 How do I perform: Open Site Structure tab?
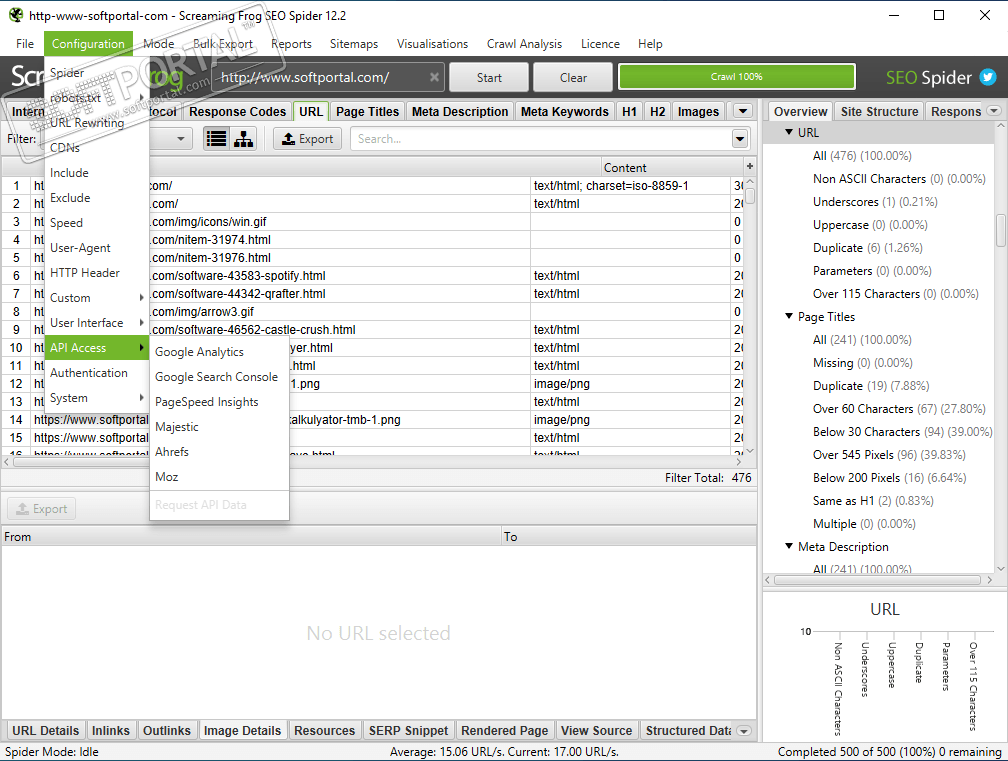[879, 112]
